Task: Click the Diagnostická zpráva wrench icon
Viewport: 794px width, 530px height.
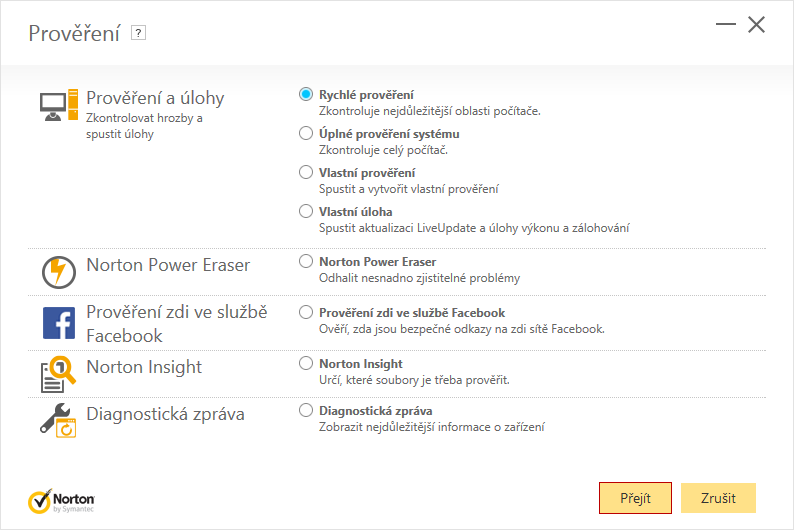Action: pos(58,419)
